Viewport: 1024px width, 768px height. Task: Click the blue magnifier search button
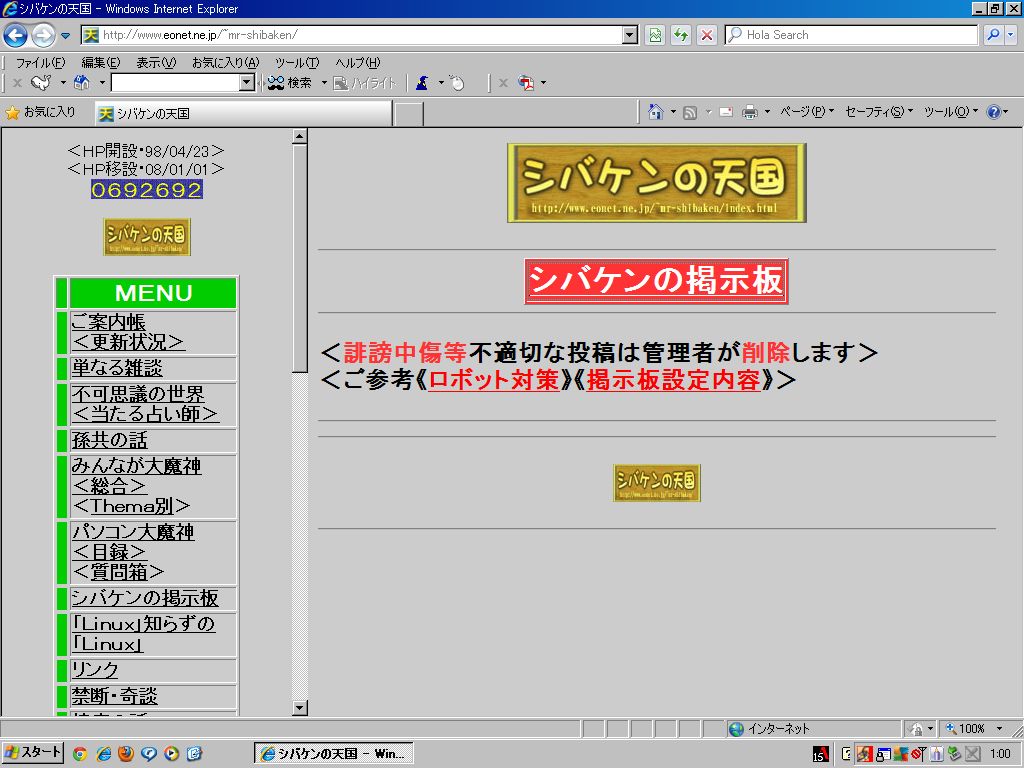click(x=993, y=35)
